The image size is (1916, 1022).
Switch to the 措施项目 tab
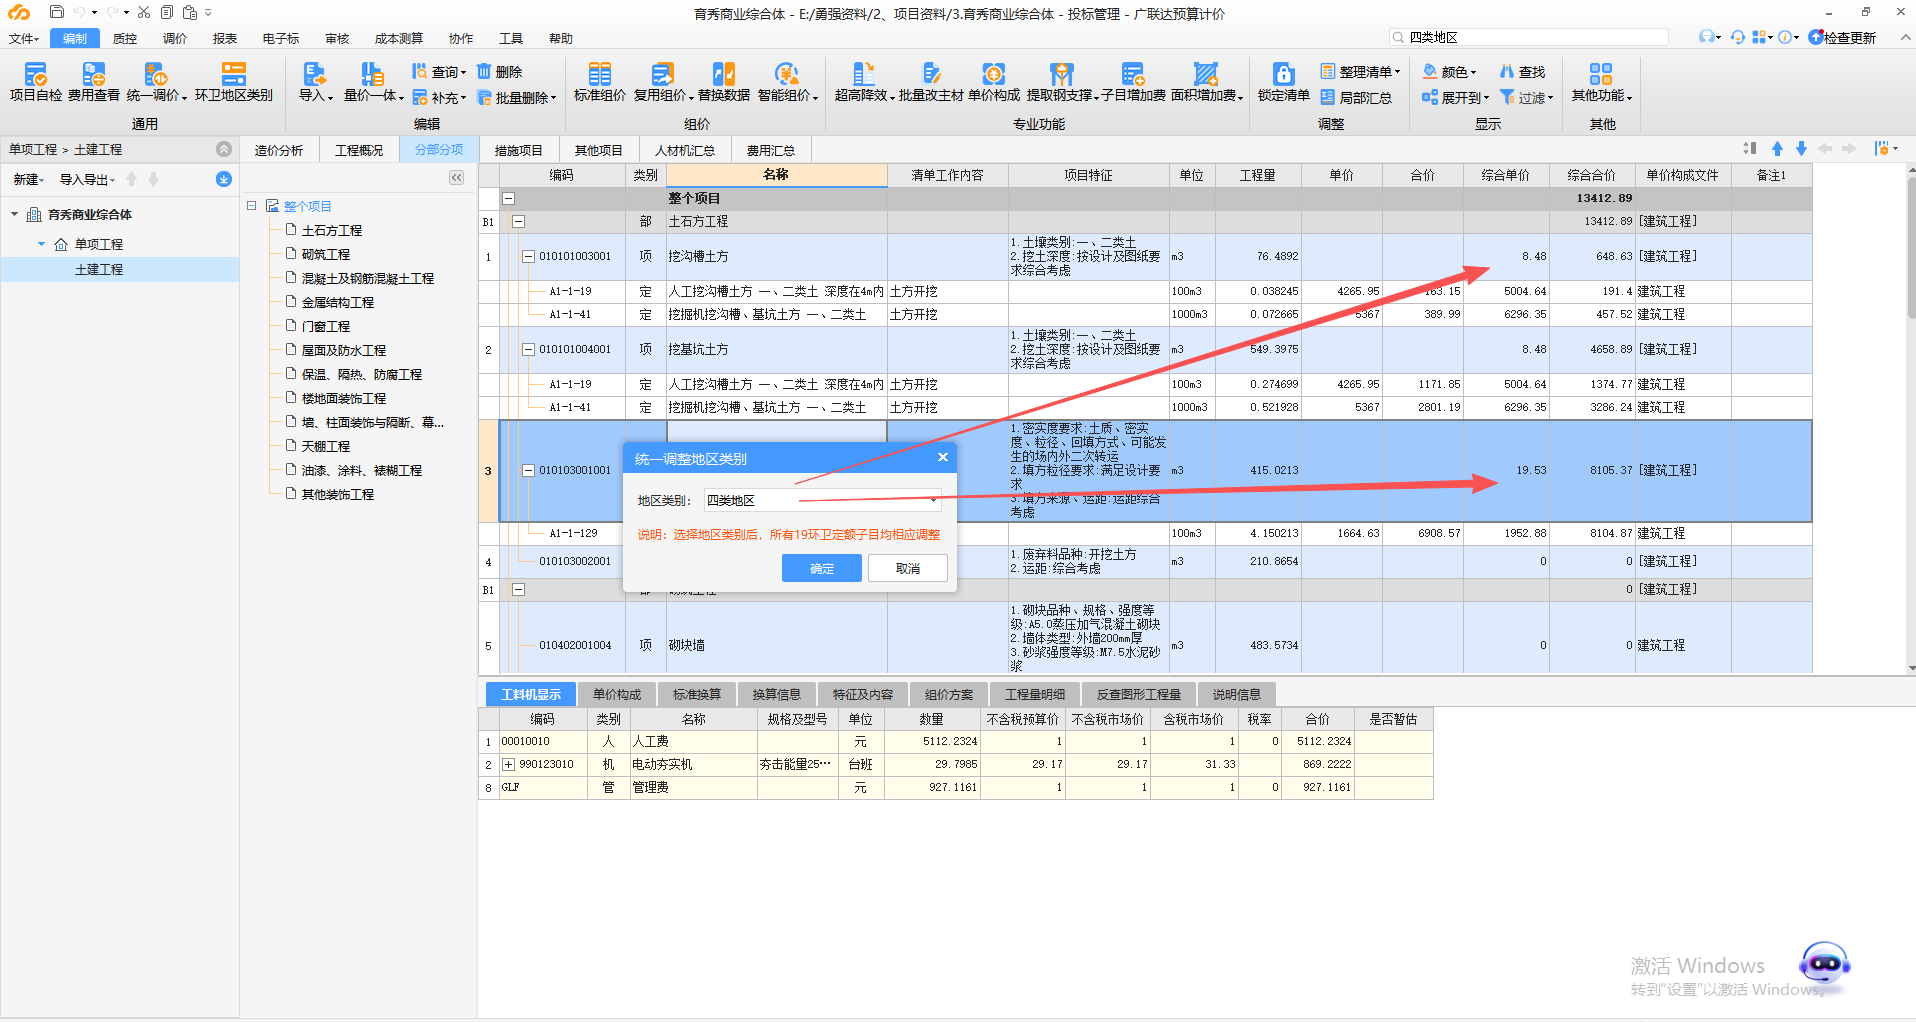(x=519, y=150)
